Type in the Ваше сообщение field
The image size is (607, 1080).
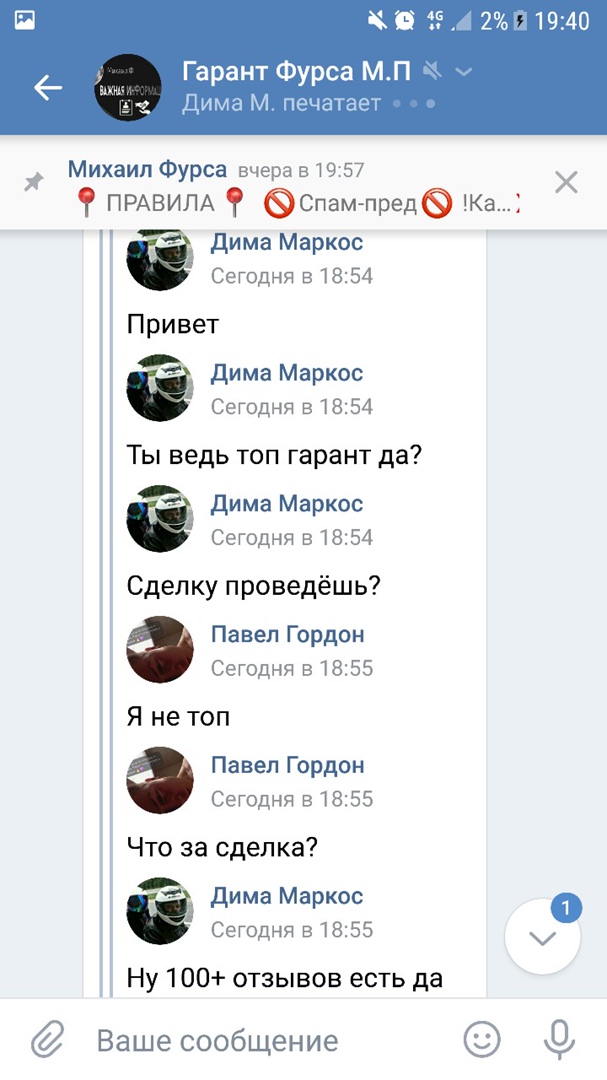(270, 1040)
